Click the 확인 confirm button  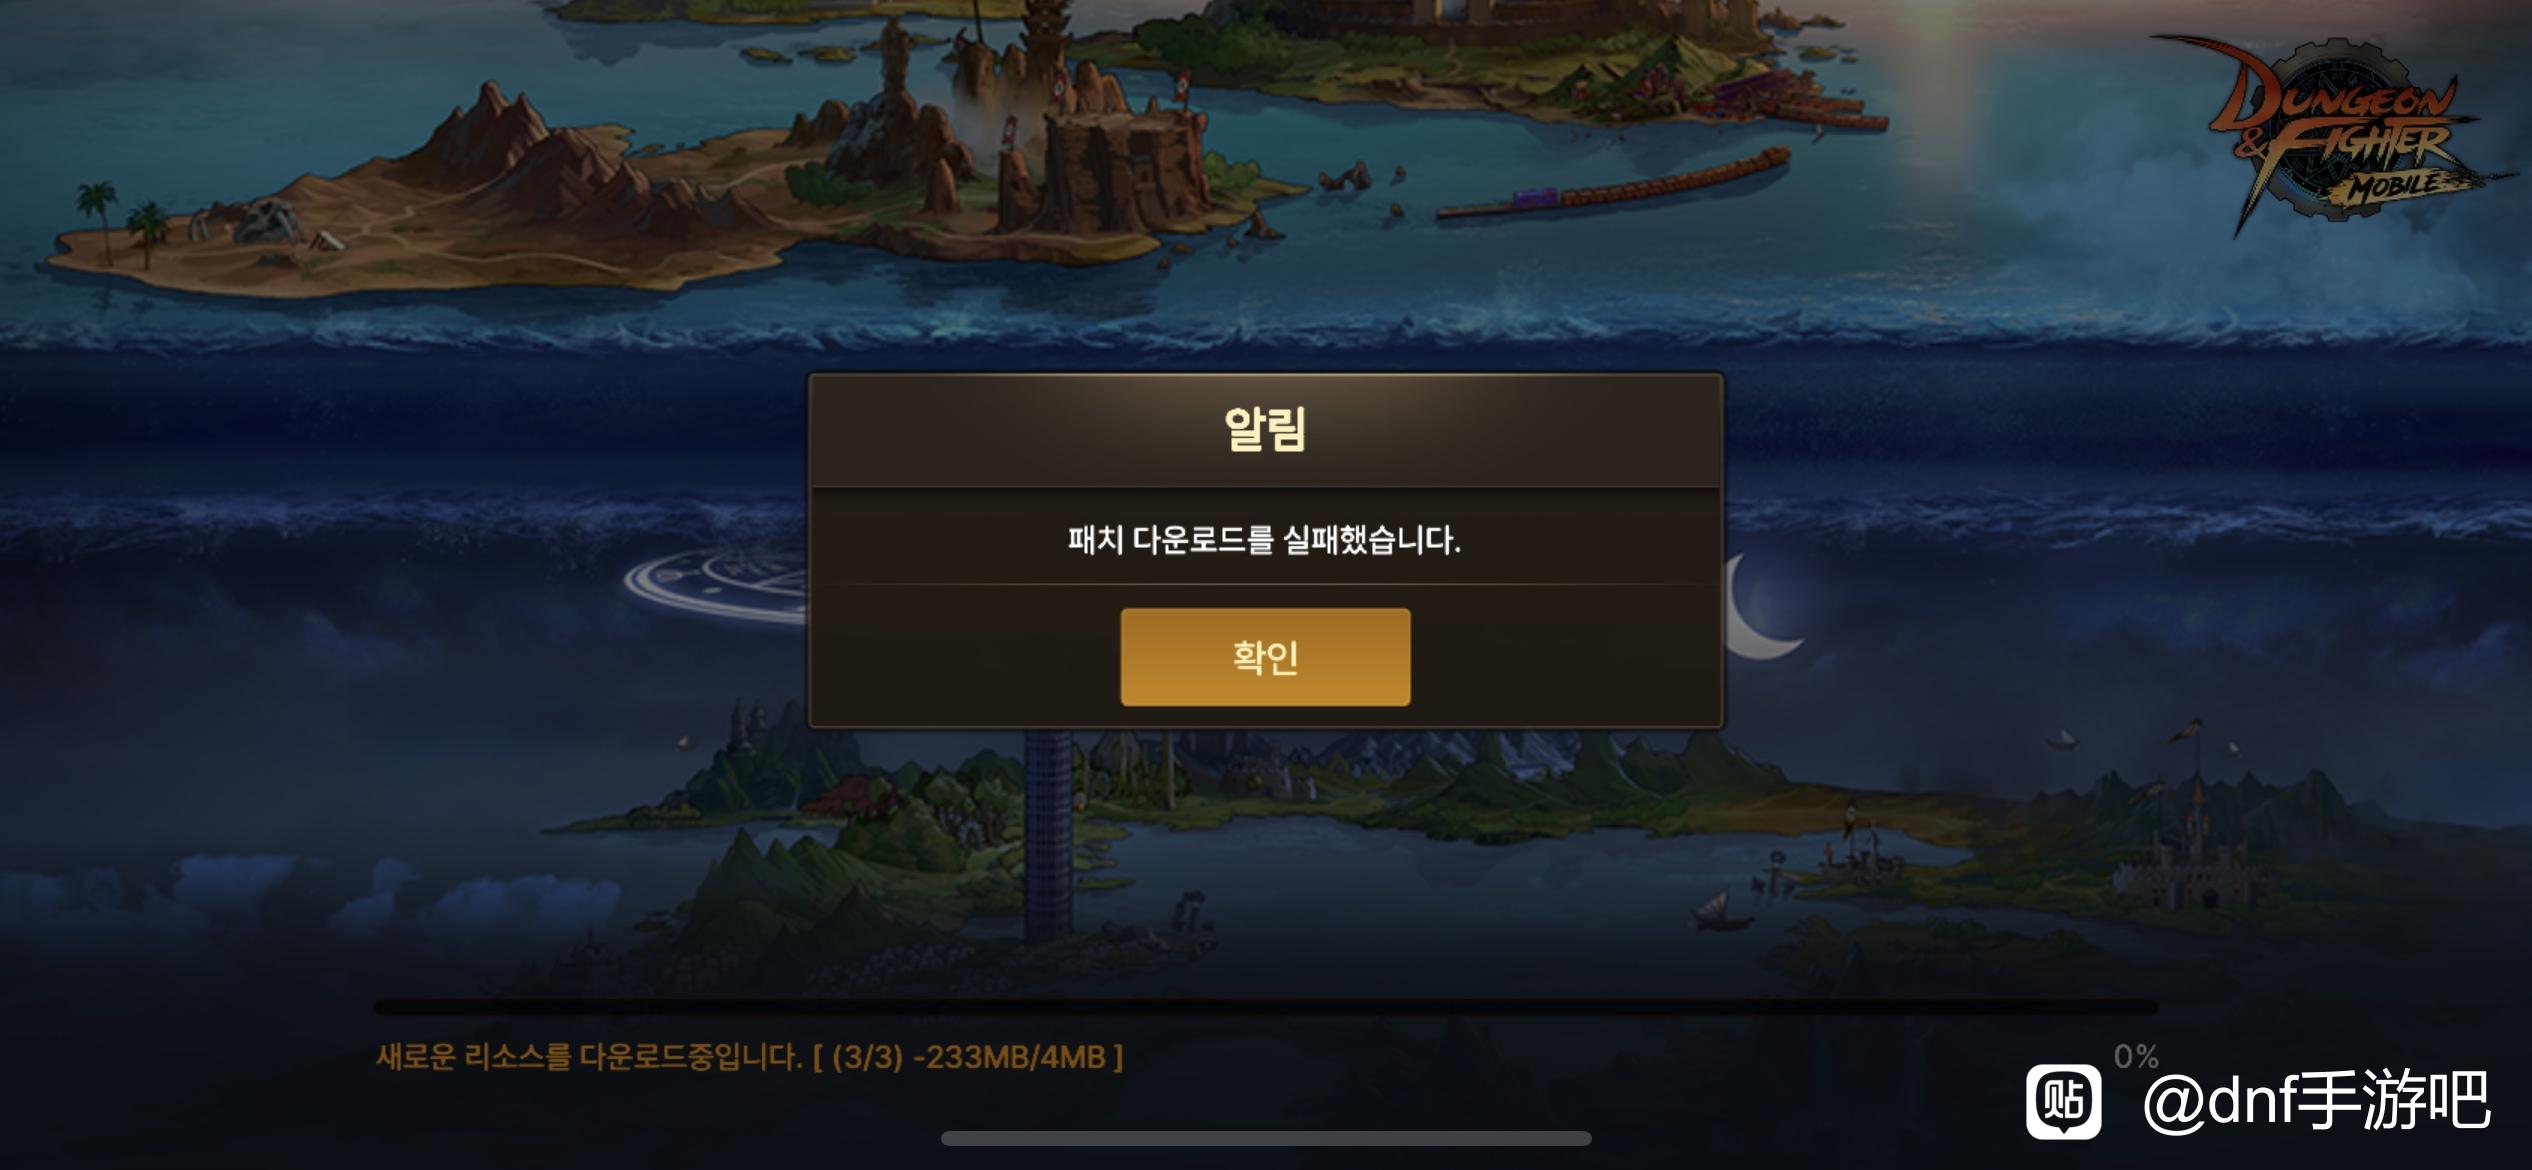(x=1265, y=657)
